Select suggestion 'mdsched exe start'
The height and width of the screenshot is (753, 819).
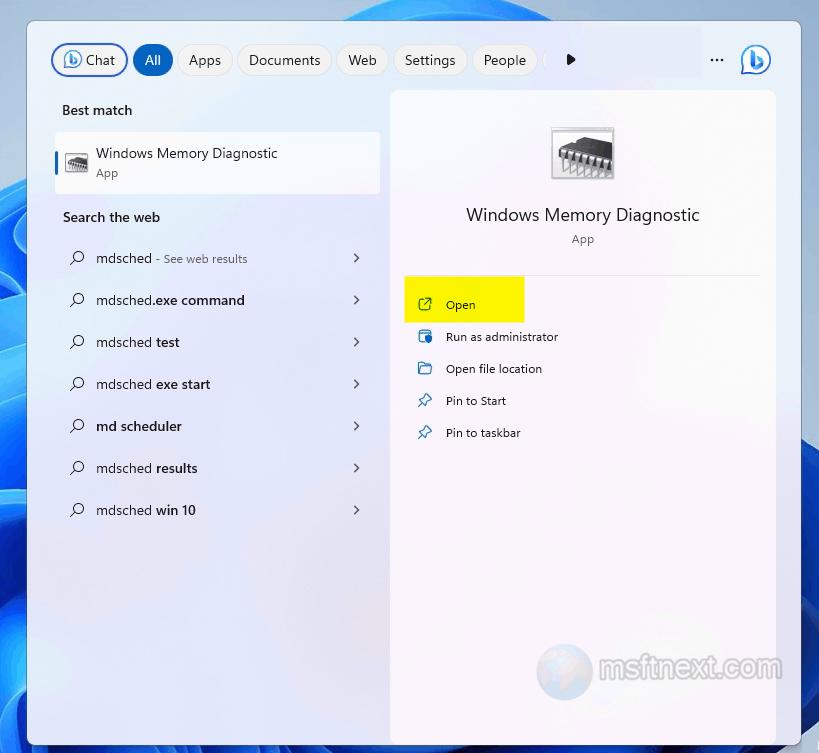[x=215, y=384]
